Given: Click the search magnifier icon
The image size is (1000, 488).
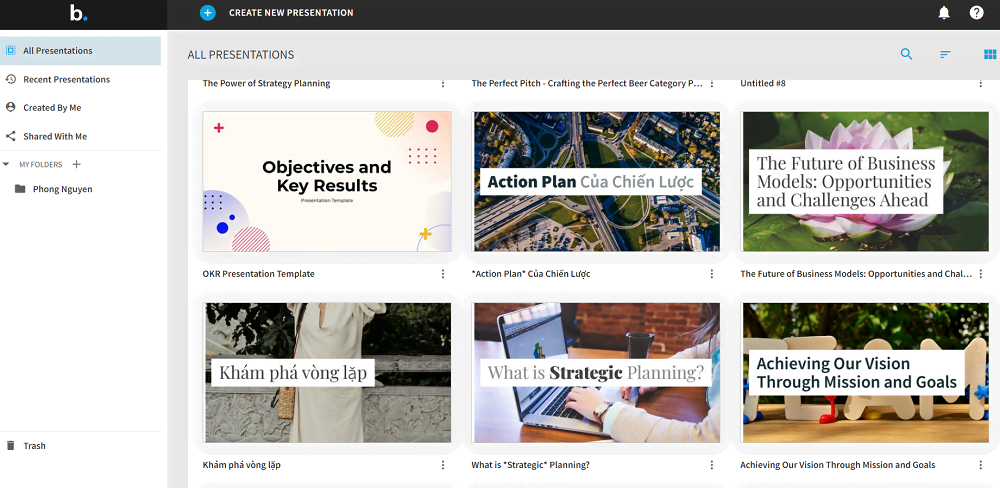Looking at the screenshot, I should (906, 54).
